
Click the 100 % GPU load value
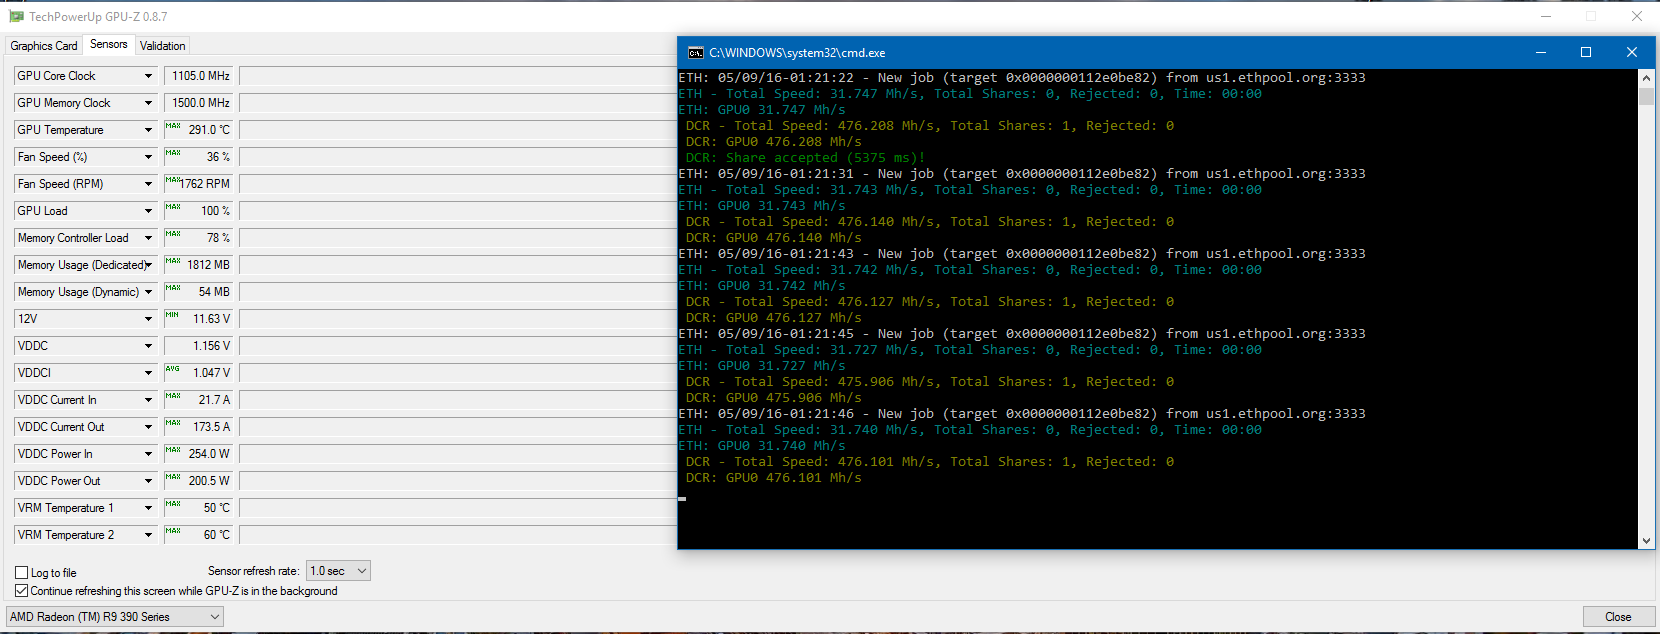click(x=198, y=211)
